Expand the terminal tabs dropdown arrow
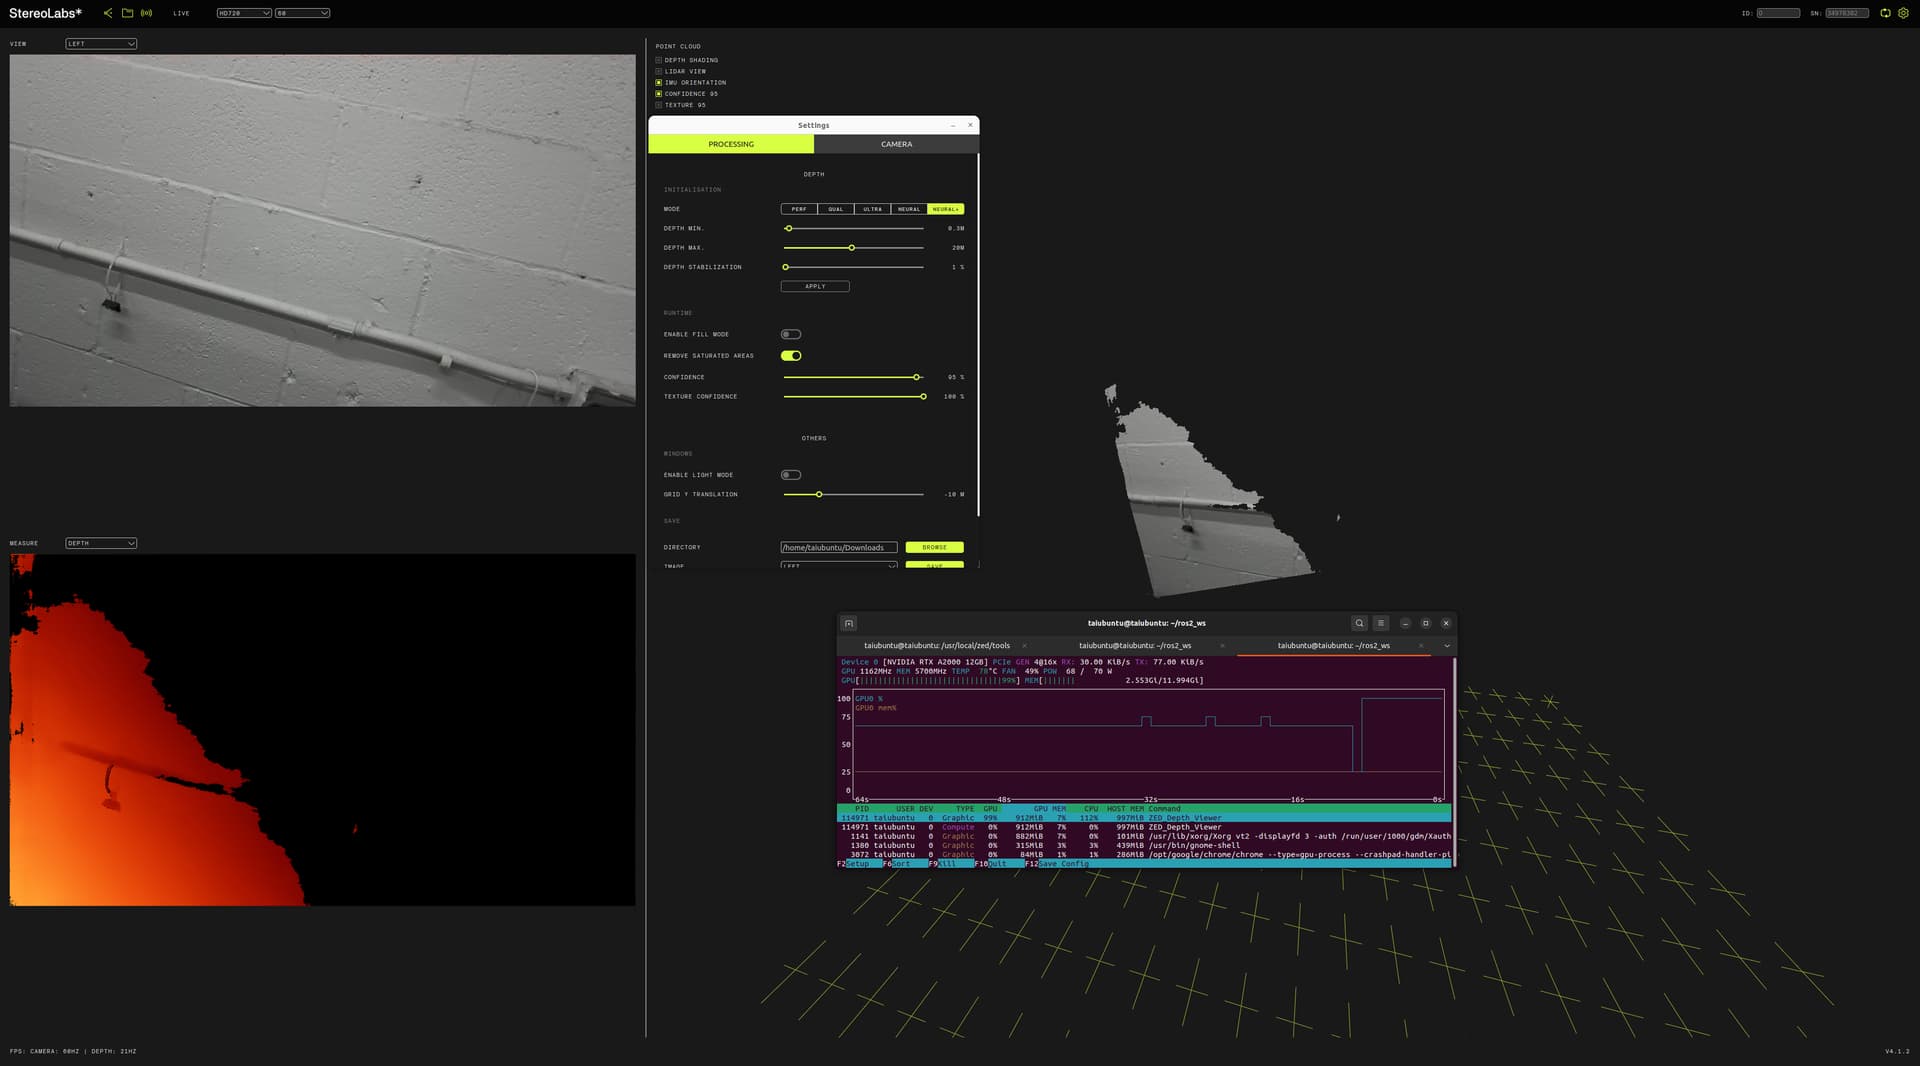 tap(1446, 646)
